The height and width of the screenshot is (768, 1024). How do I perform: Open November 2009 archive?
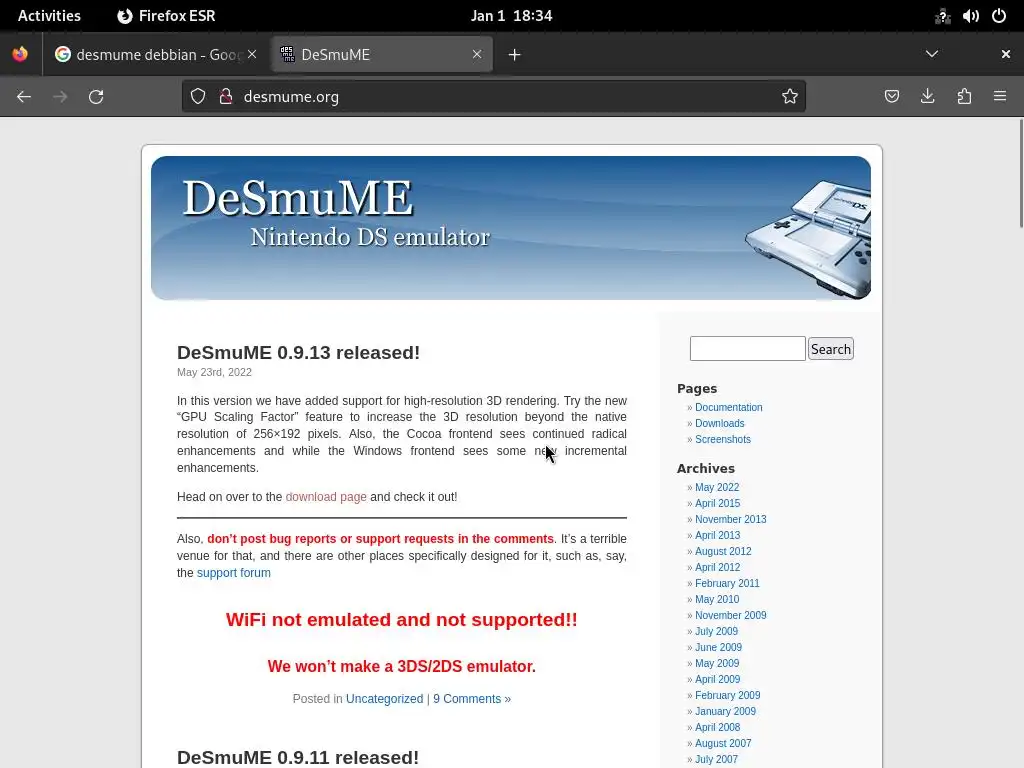click(x=730, y=615)
